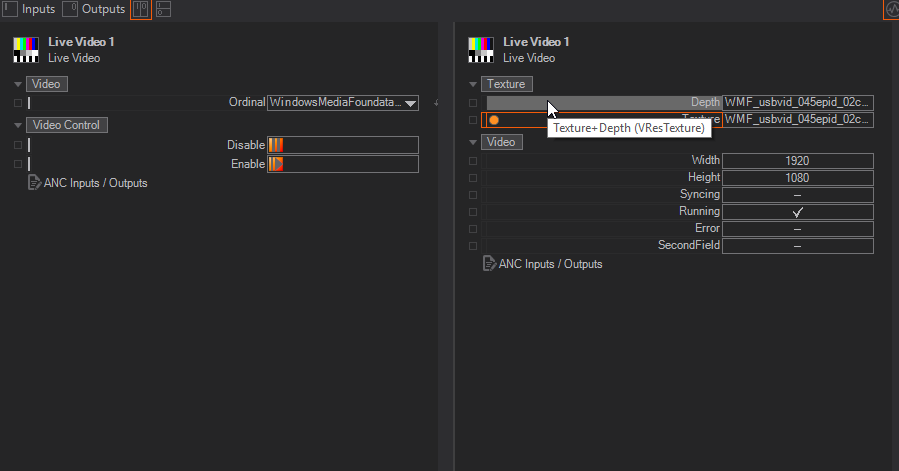Select side-by-side inputs/outputs layout icon

point(142,9)
